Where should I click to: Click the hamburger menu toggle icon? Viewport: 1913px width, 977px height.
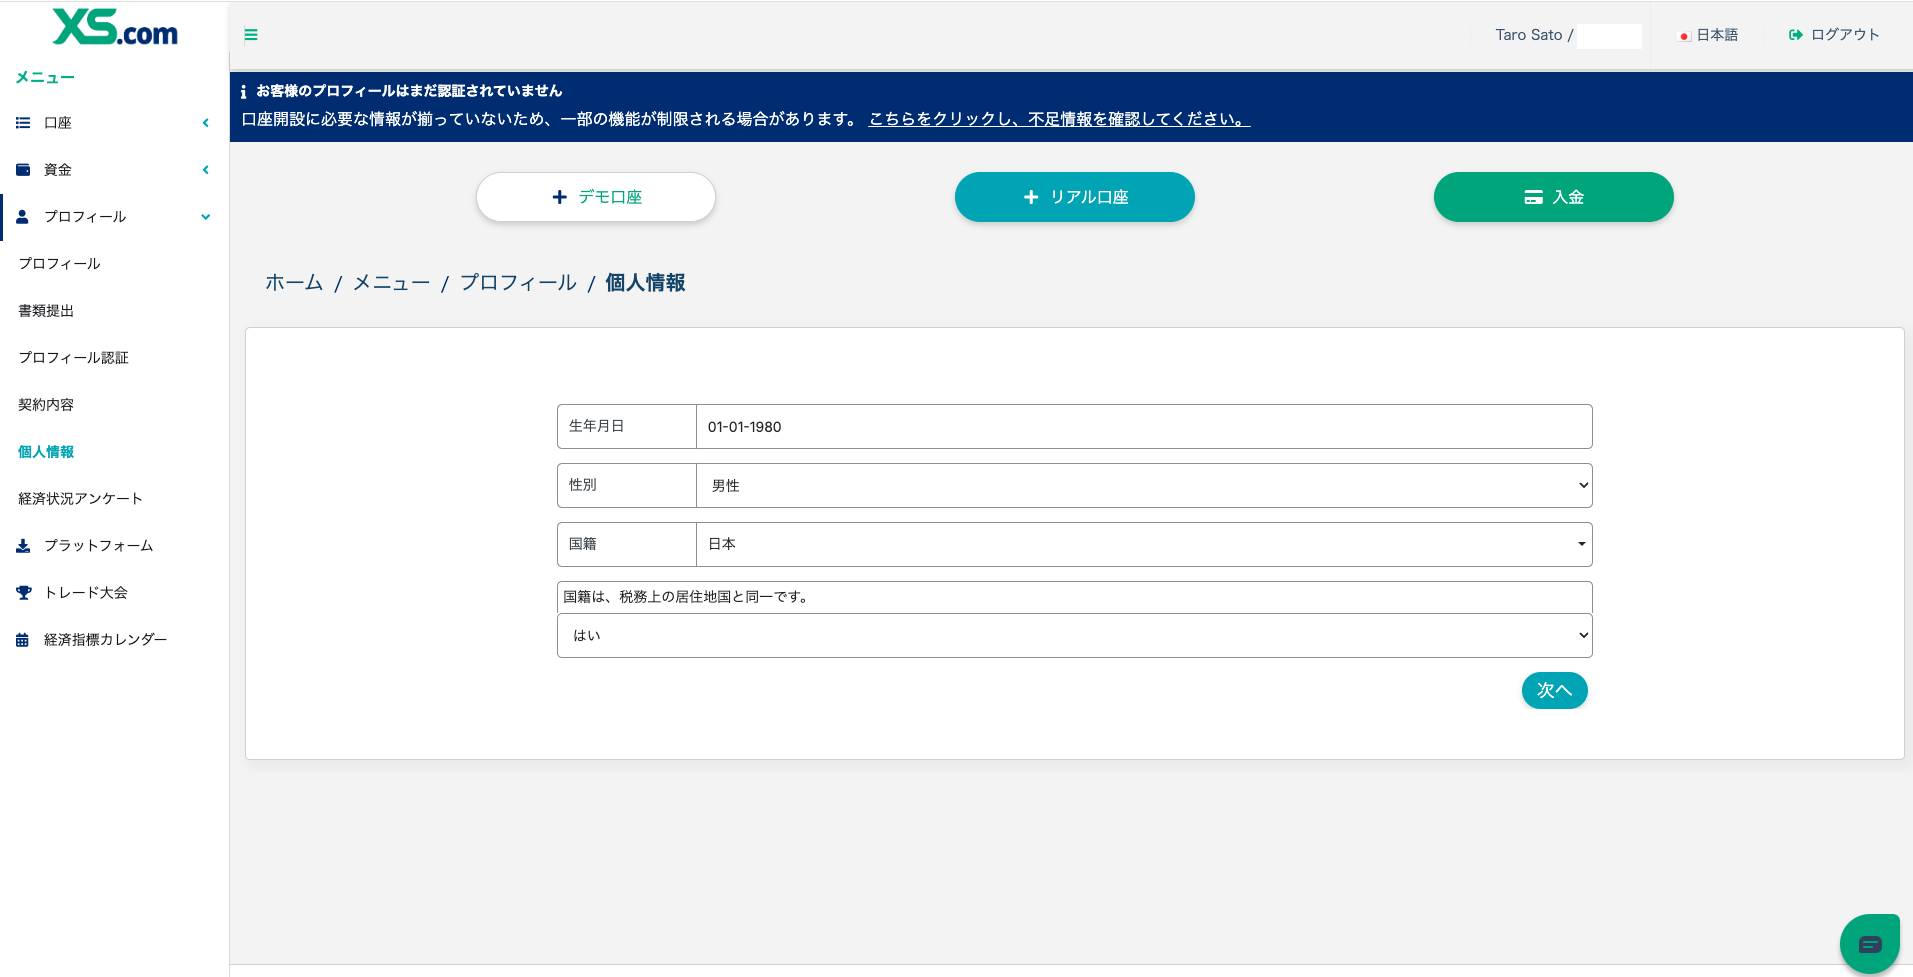point(251,35)
